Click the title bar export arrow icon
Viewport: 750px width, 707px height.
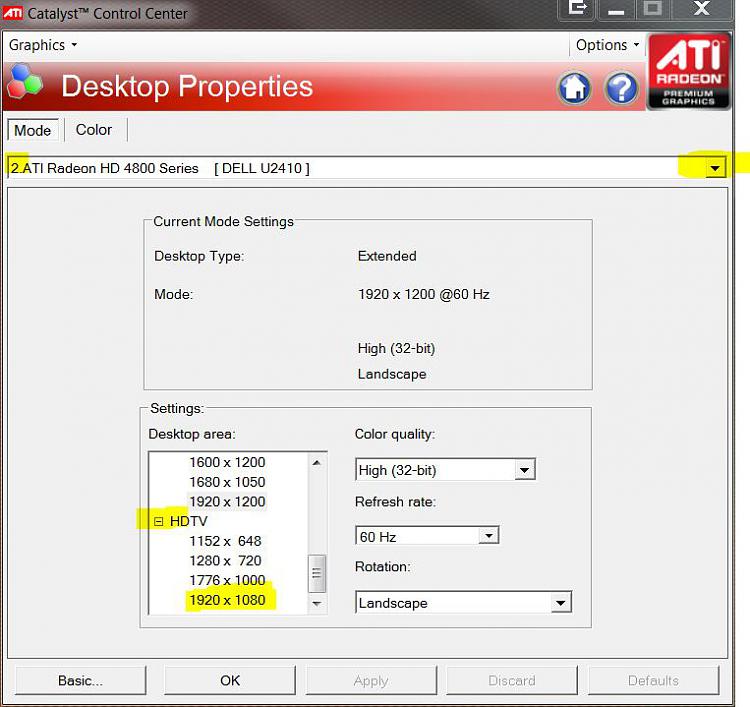point(577,9)
